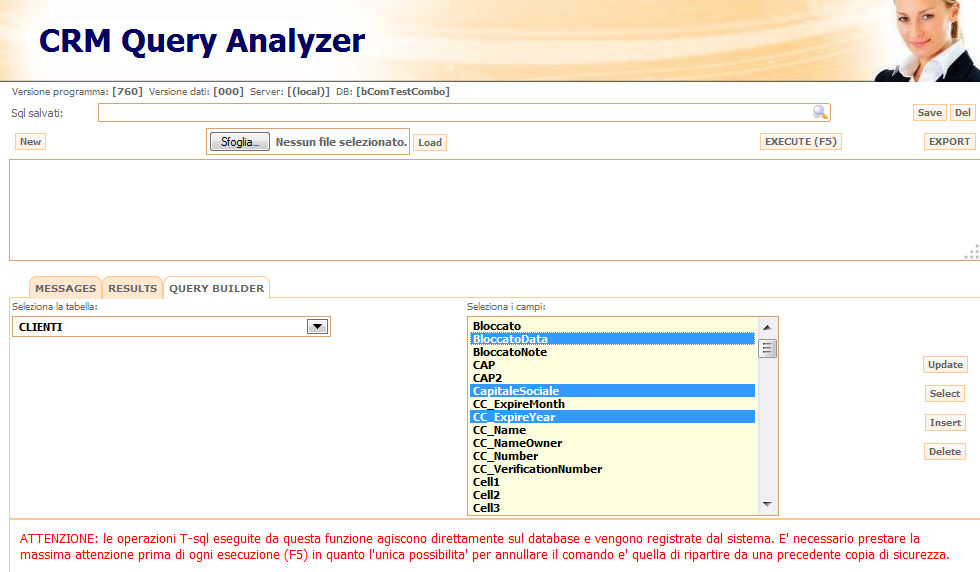This screenshot has height=572, width=980.
Task: Select the QUERY BUILDER tab
Action: pyautogui.click(x=217, y=288)
